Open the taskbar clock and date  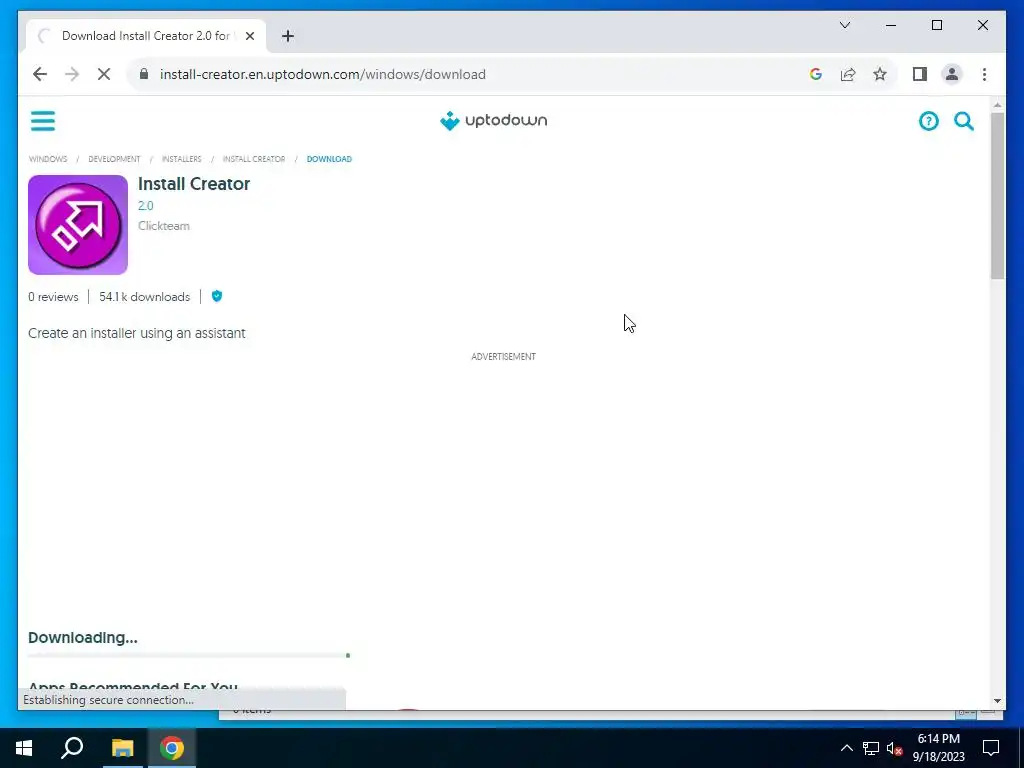click(x=938, y=748)
